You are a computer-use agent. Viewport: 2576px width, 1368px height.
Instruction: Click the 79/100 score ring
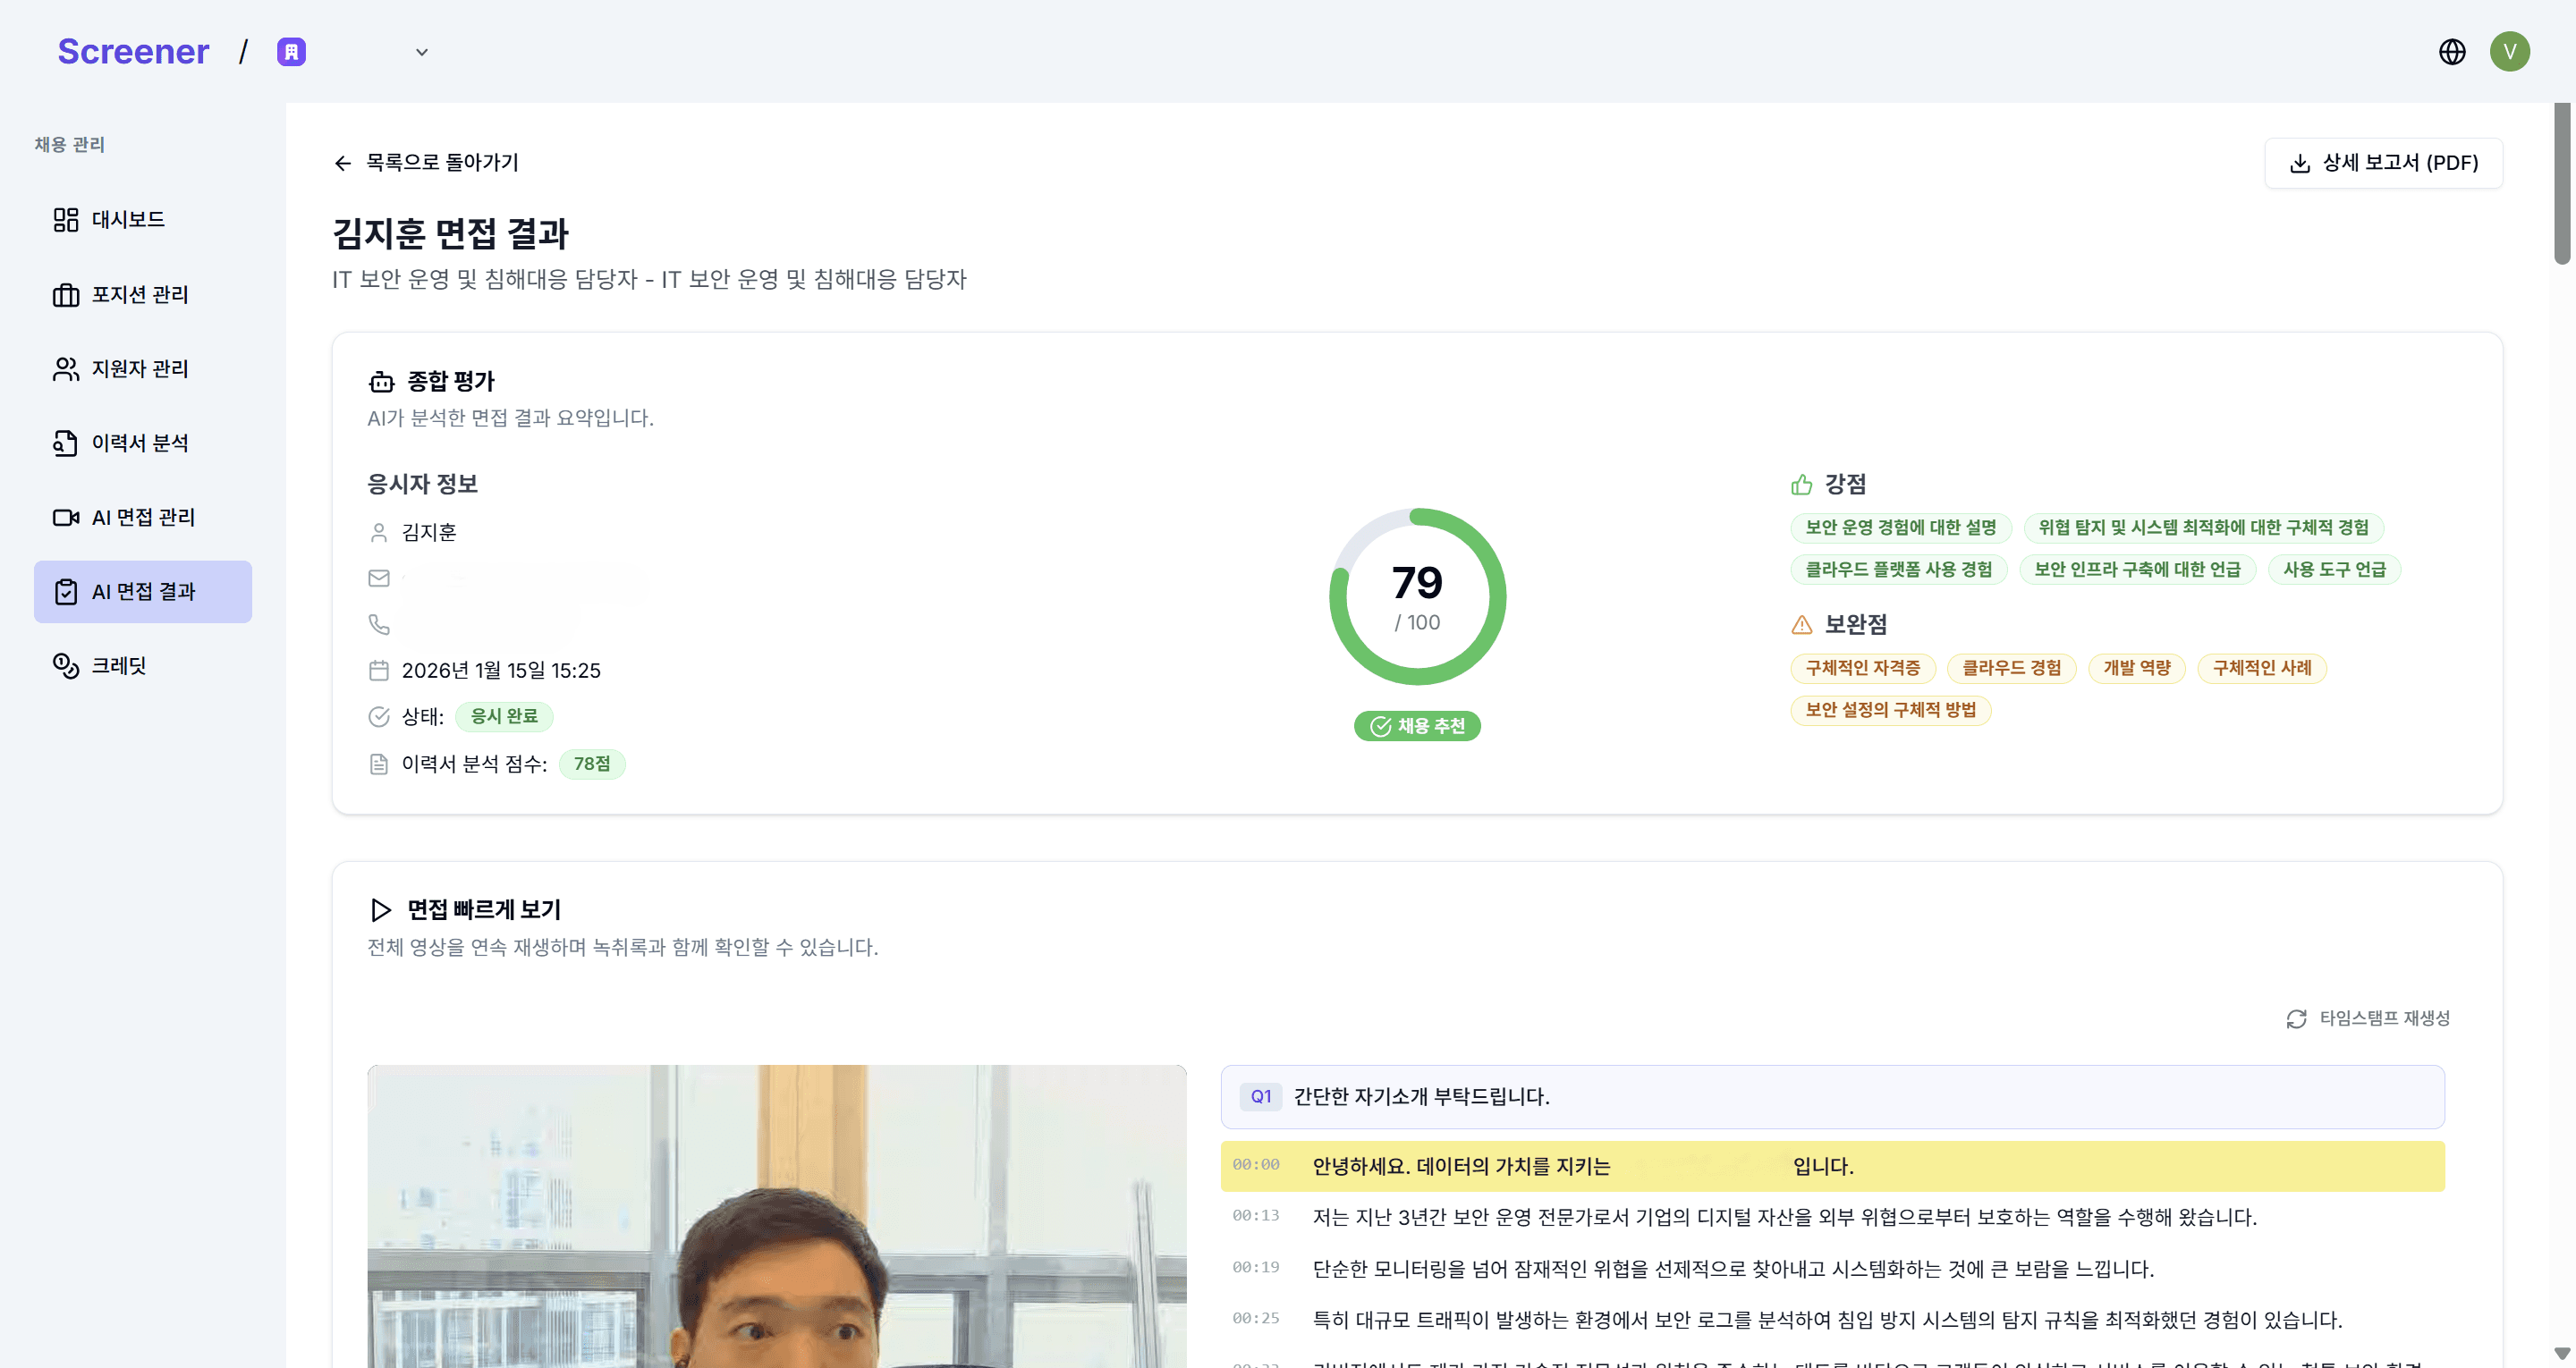pyautogui.click(x=1417, y=596)
